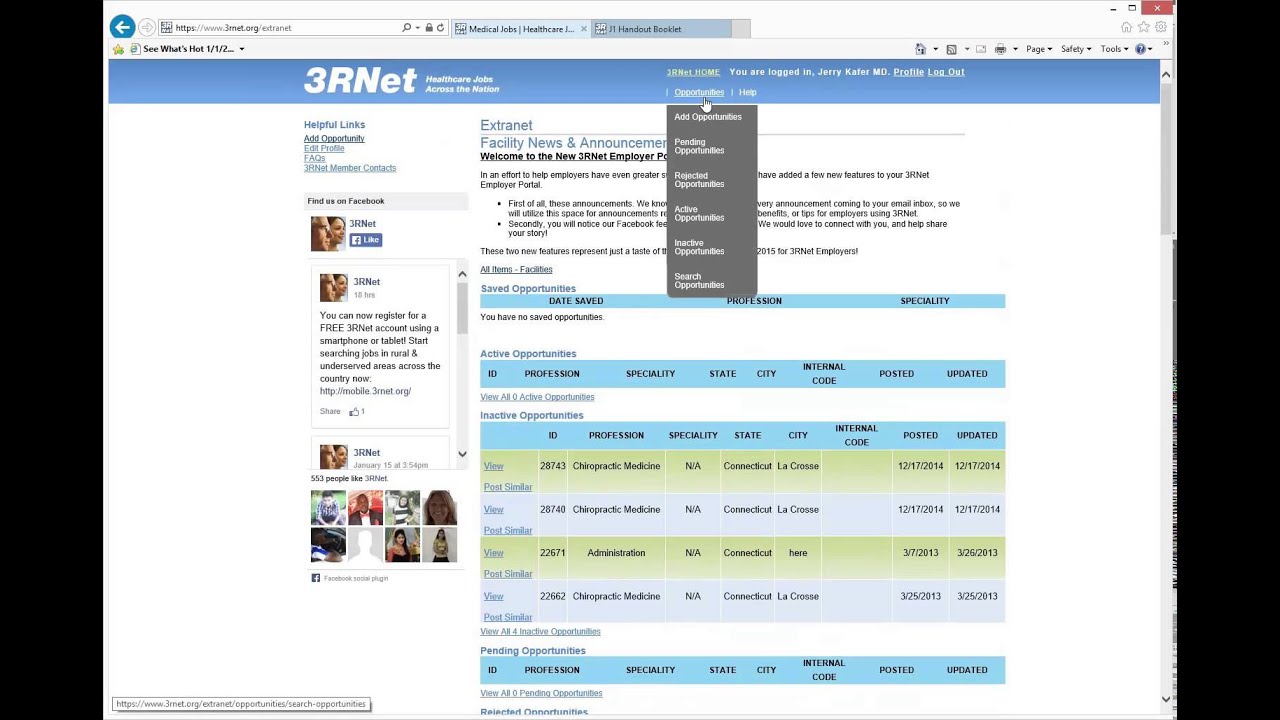Click the page vertical scrollbar down arrow
Viewport: 1280px width, 720px height.
(1166, 699)
